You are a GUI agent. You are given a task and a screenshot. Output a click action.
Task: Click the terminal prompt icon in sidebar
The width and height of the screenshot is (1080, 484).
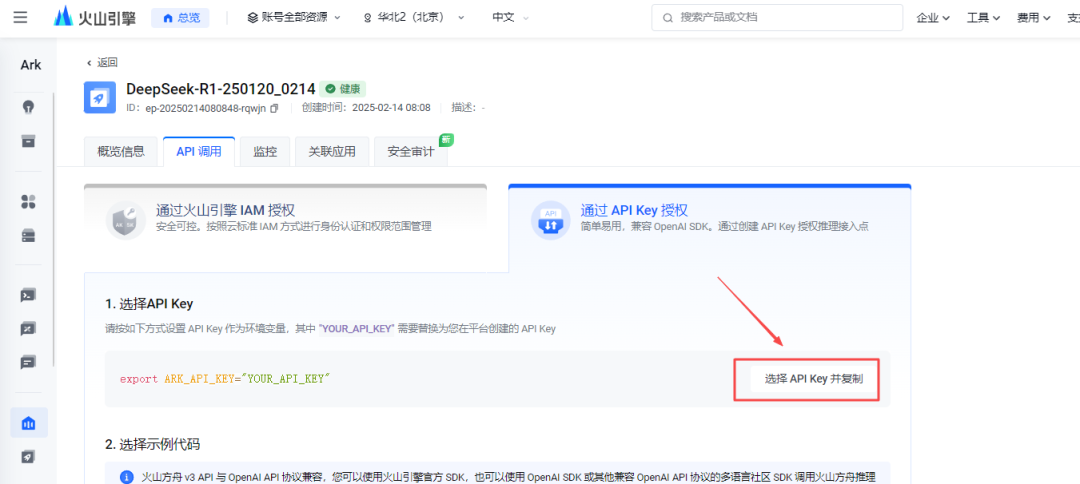(28, 295)
